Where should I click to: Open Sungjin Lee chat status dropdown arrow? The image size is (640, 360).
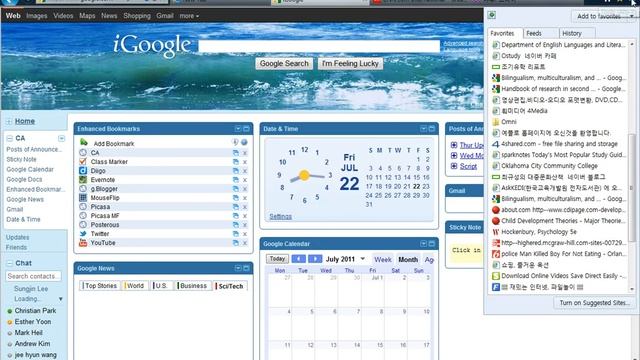(61, 299)
